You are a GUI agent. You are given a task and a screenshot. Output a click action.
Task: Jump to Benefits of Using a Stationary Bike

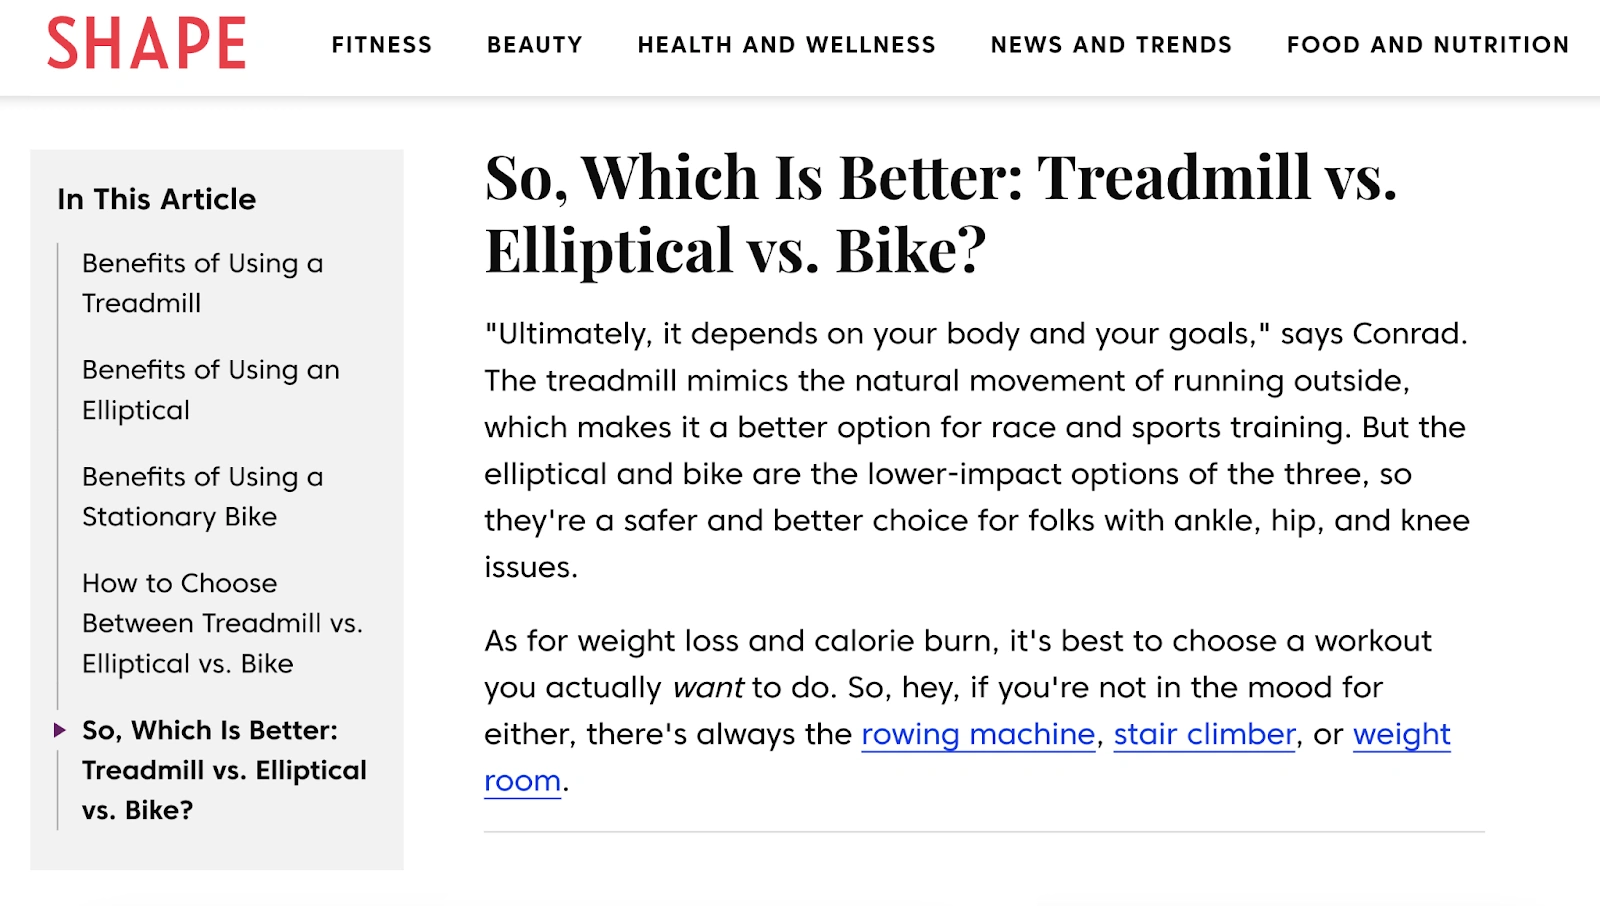203,497
